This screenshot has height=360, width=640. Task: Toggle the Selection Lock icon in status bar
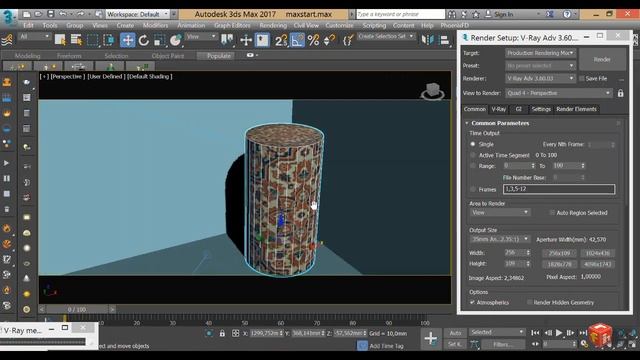click(x=222, y=333)
